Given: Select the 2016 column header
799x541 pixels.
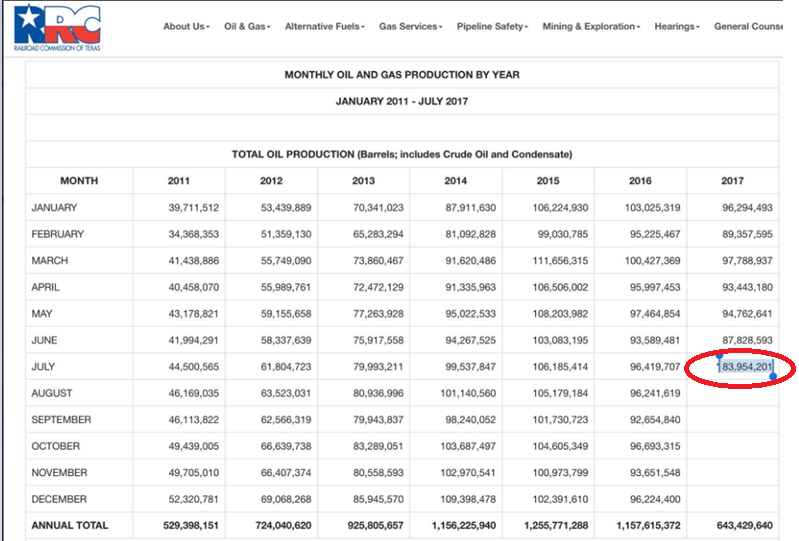Looking at the screenshot, I should [640, 181].
